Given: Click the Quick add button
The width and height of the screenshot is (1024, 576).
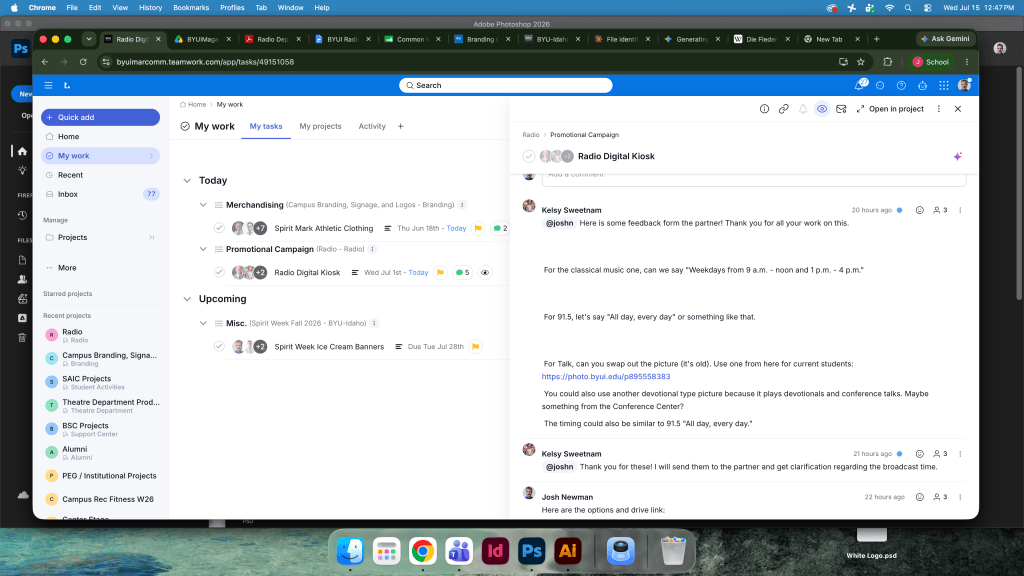Looking at the screenshot, I should coord(101,117).
